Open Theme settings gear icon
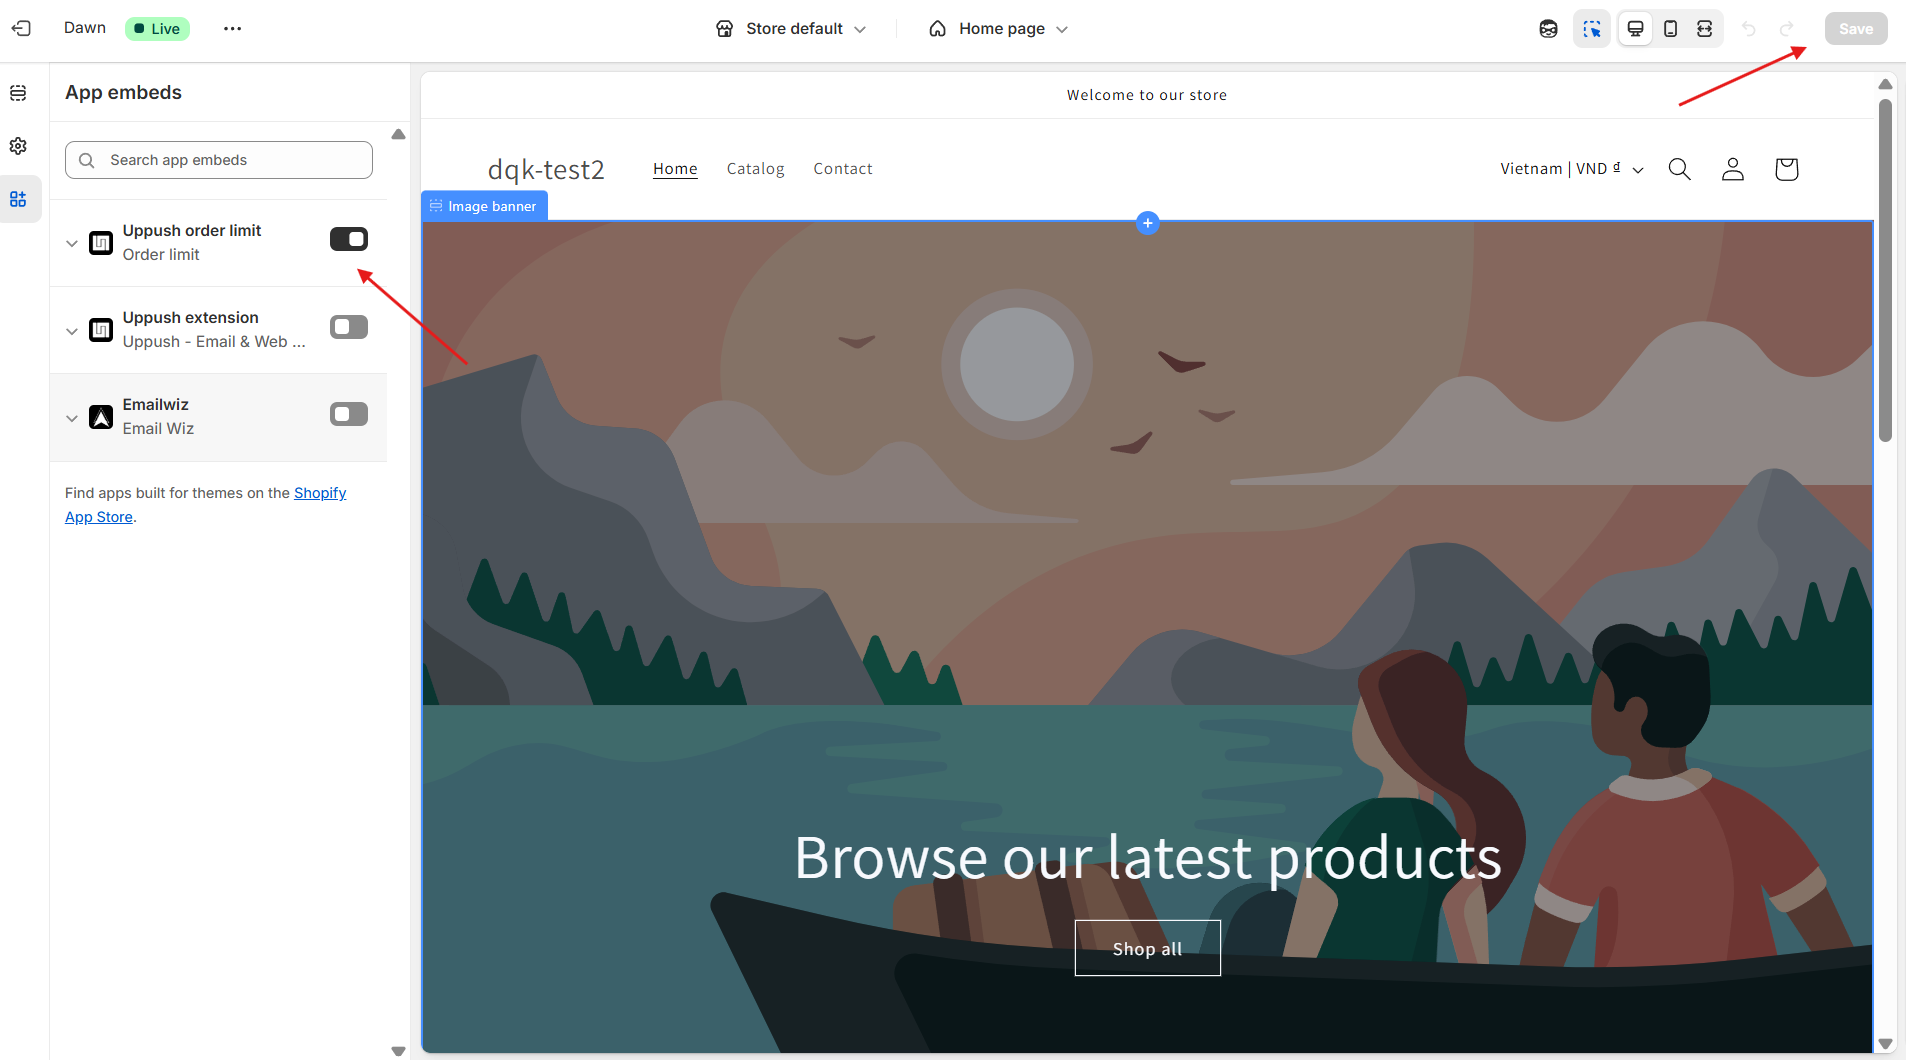This screenshot has height=1060, width=1906. click(18, 146)
